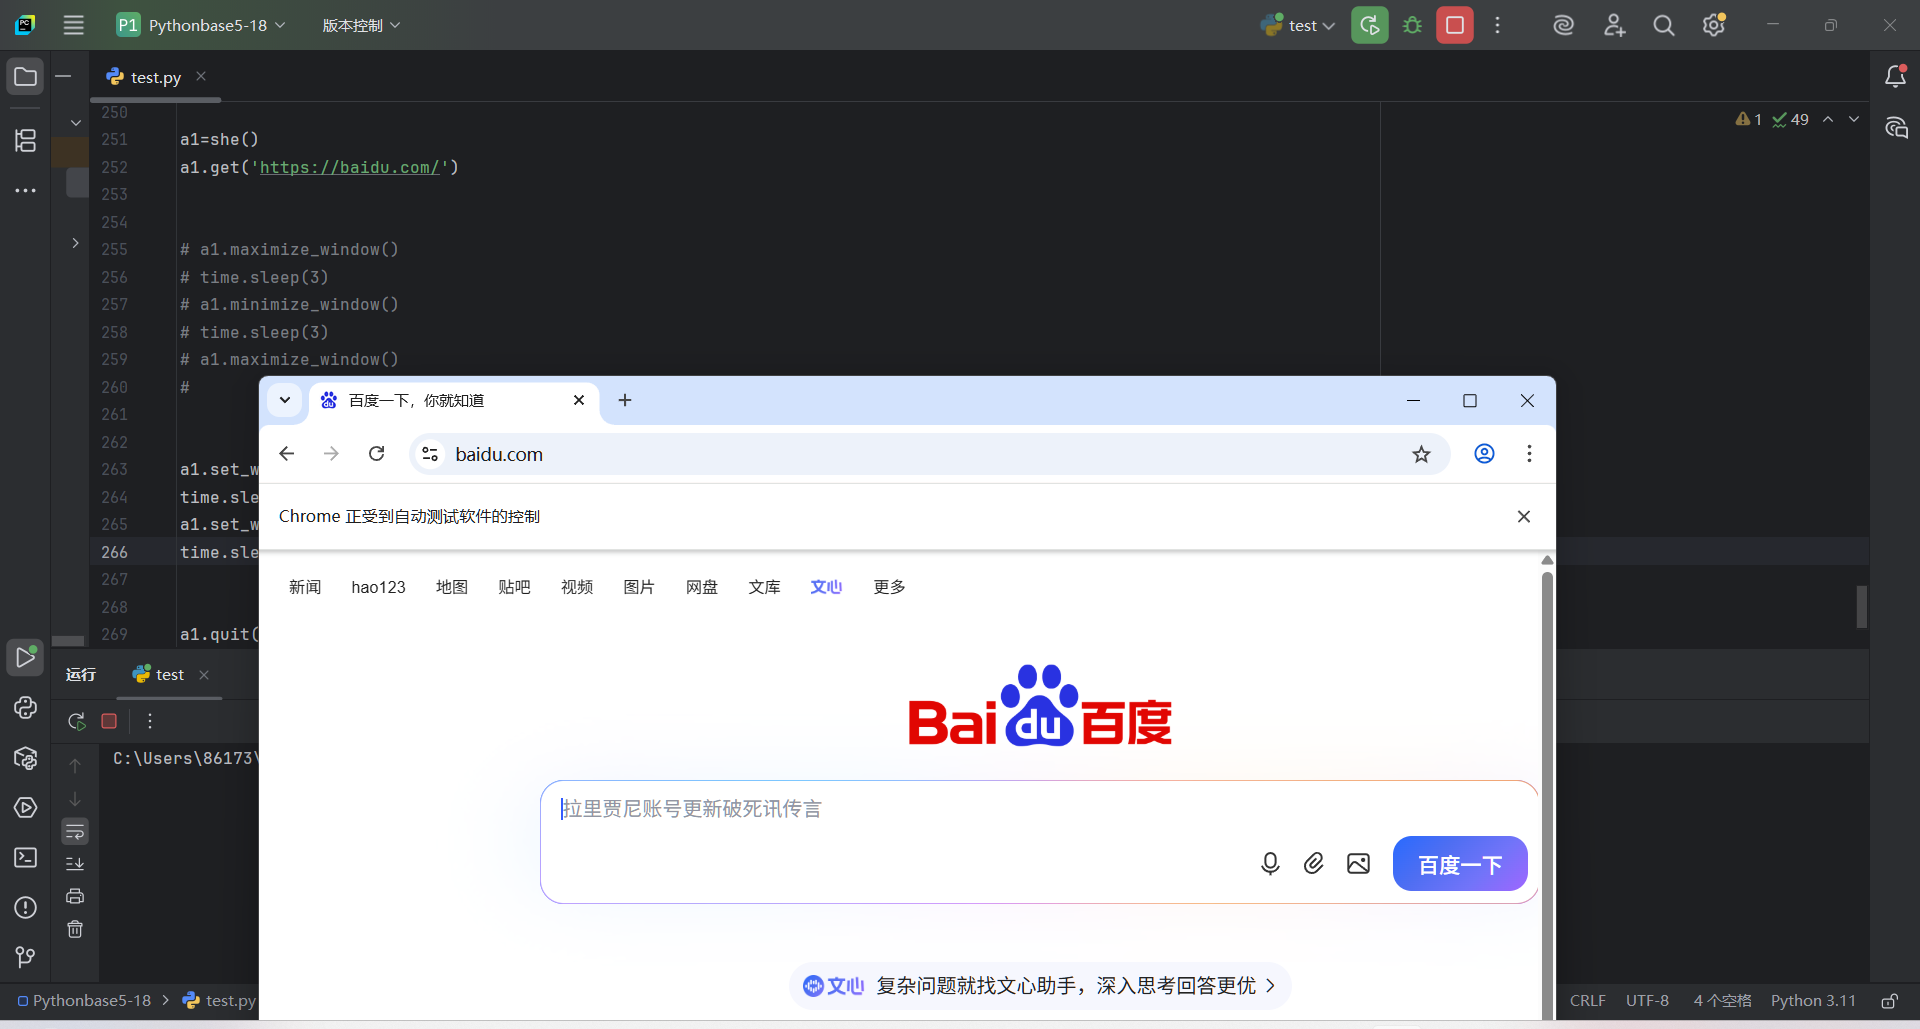The image size is (1920, 1029).
Task: Open a new Chrome tab
Action: coord(625,400)
